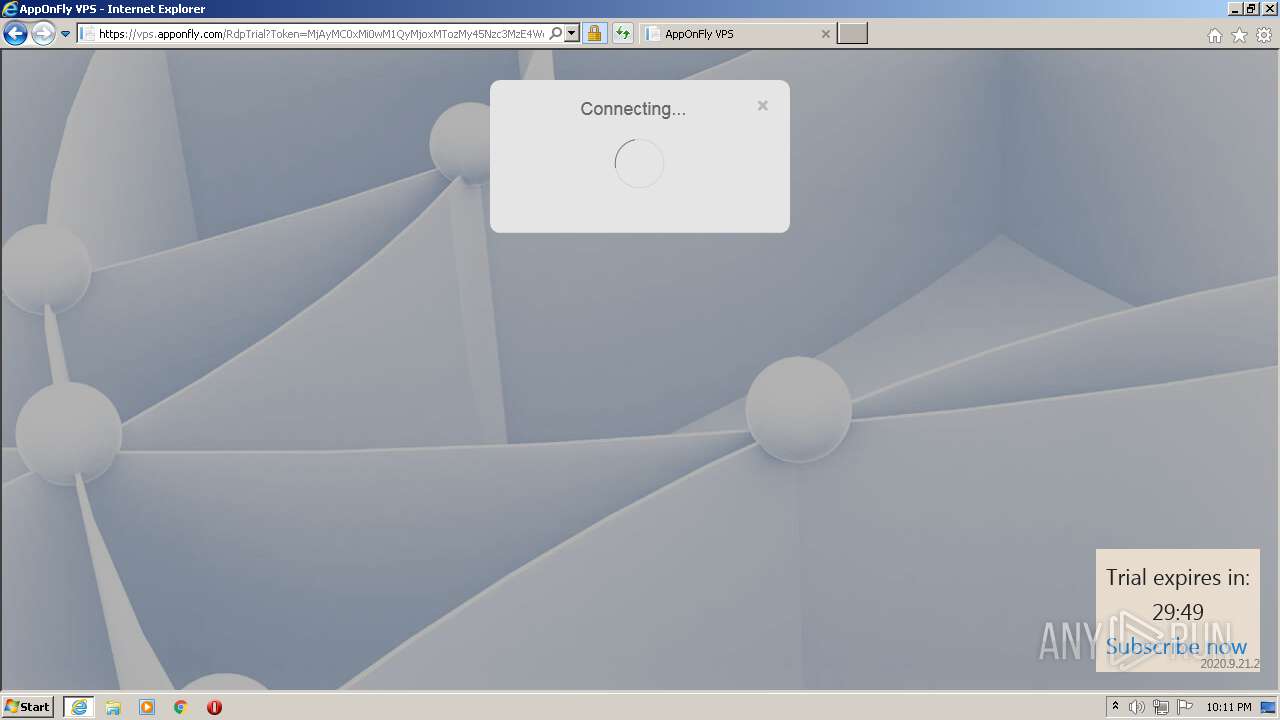Image resolution: width=1280 pixels, height=720 pixels.
Task: Expand the address bar autocomplete dropdown
Action: [572, 33]
